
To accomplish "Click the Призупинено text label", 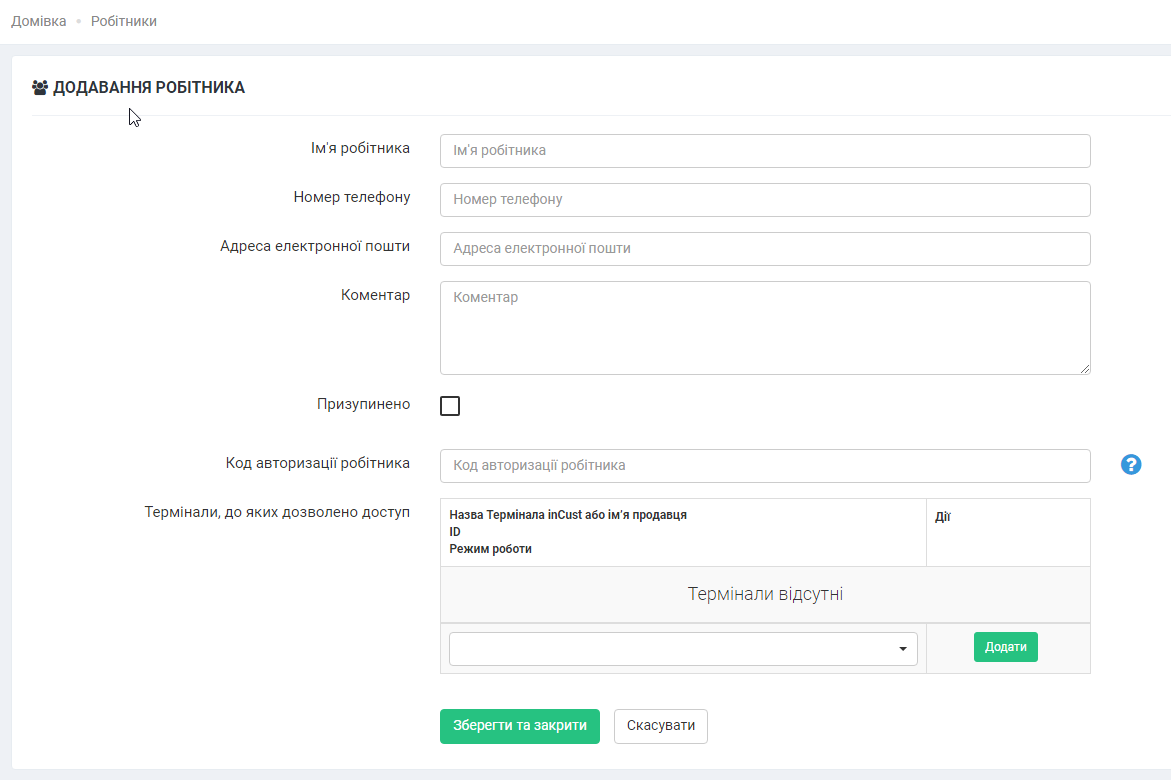I will (x=363, y=404).
